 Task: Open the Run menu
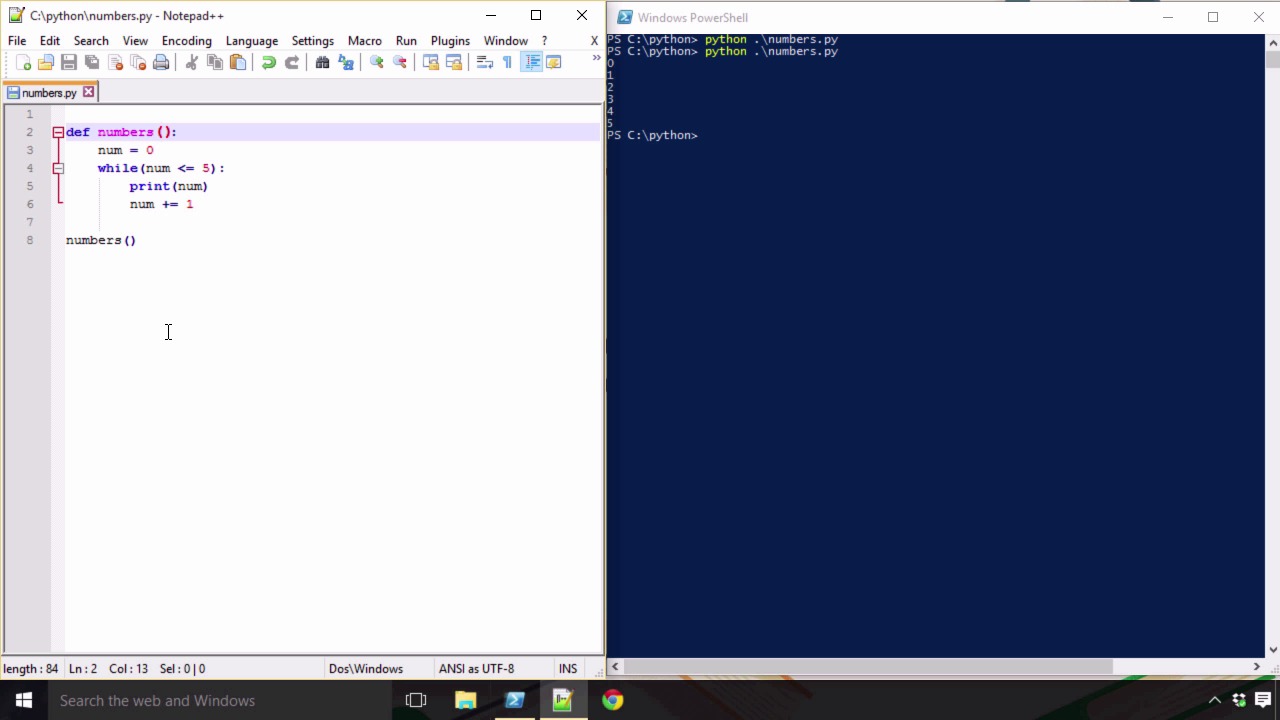pyautogui.click(x=406, y=41)
